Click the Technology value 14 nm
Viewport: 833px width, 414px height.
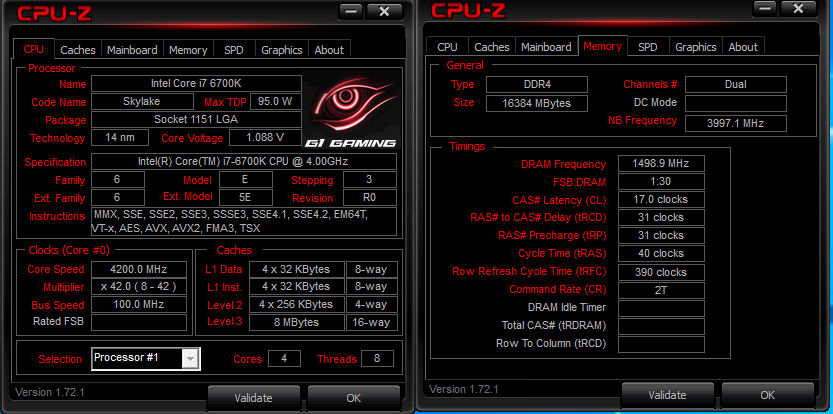pos(120,138)
